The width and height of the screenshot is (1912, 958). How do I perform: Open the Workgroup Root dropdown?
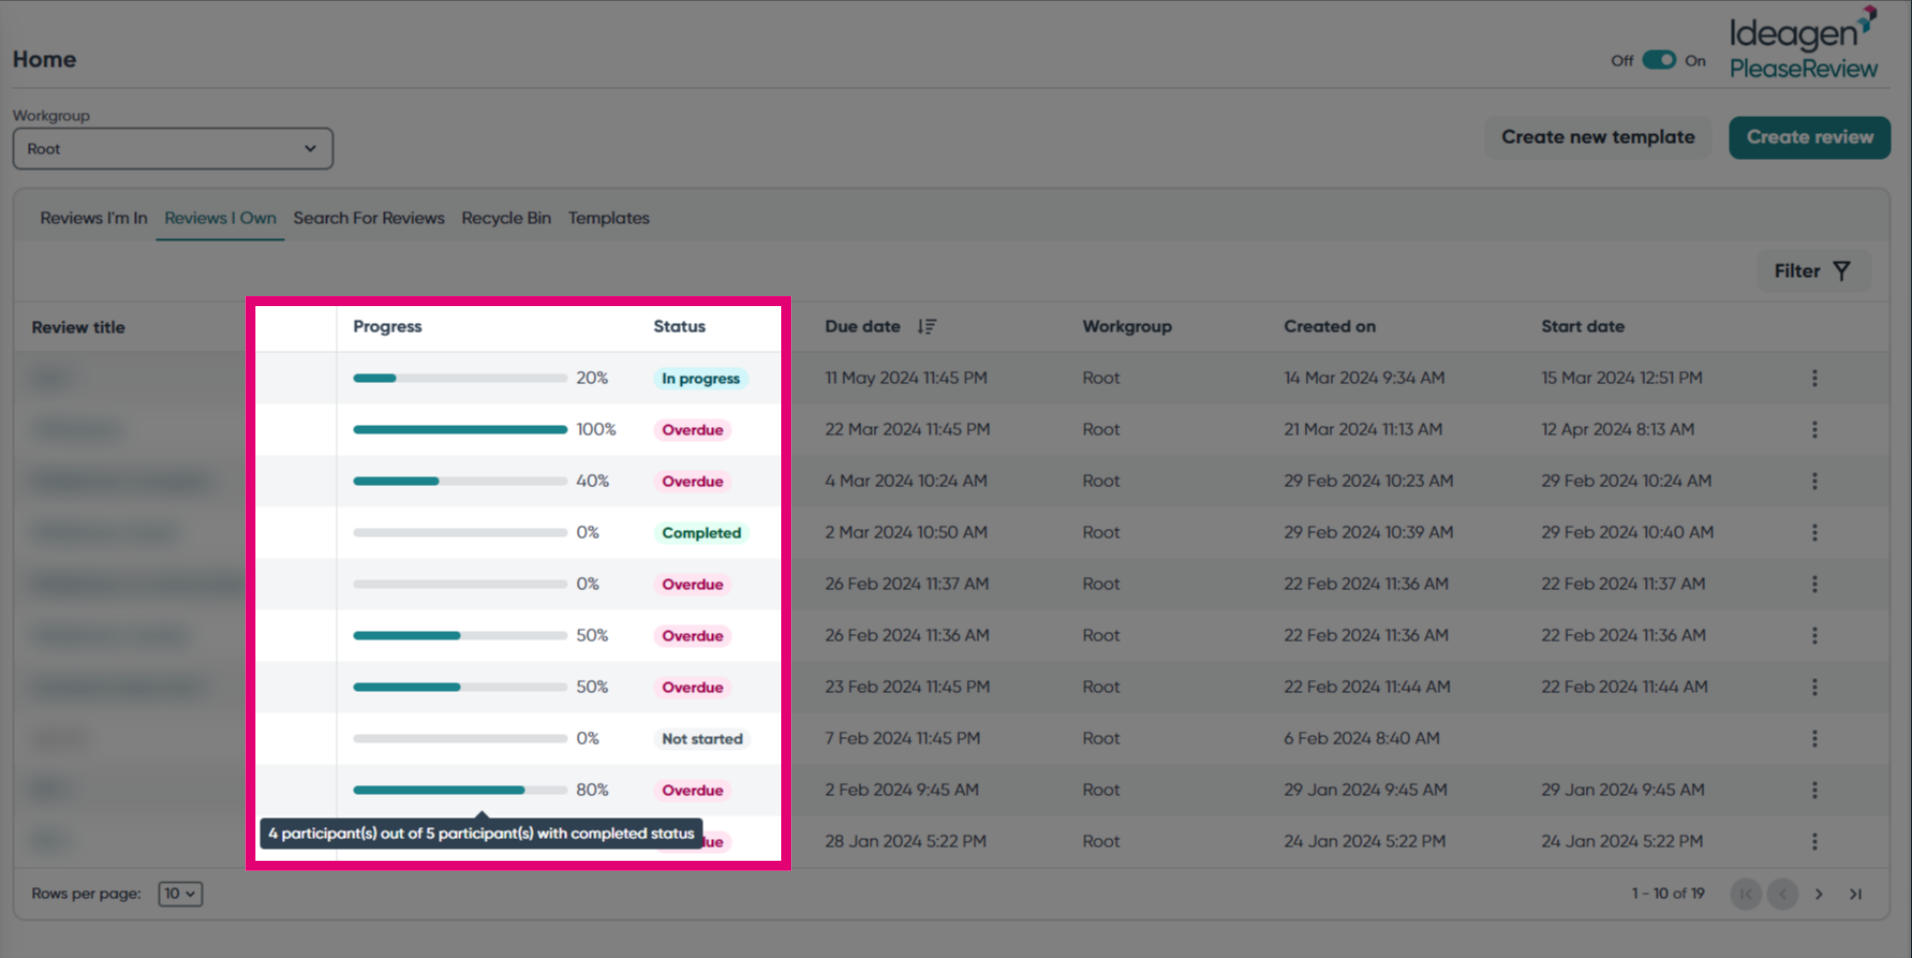[x=173, y=148]
